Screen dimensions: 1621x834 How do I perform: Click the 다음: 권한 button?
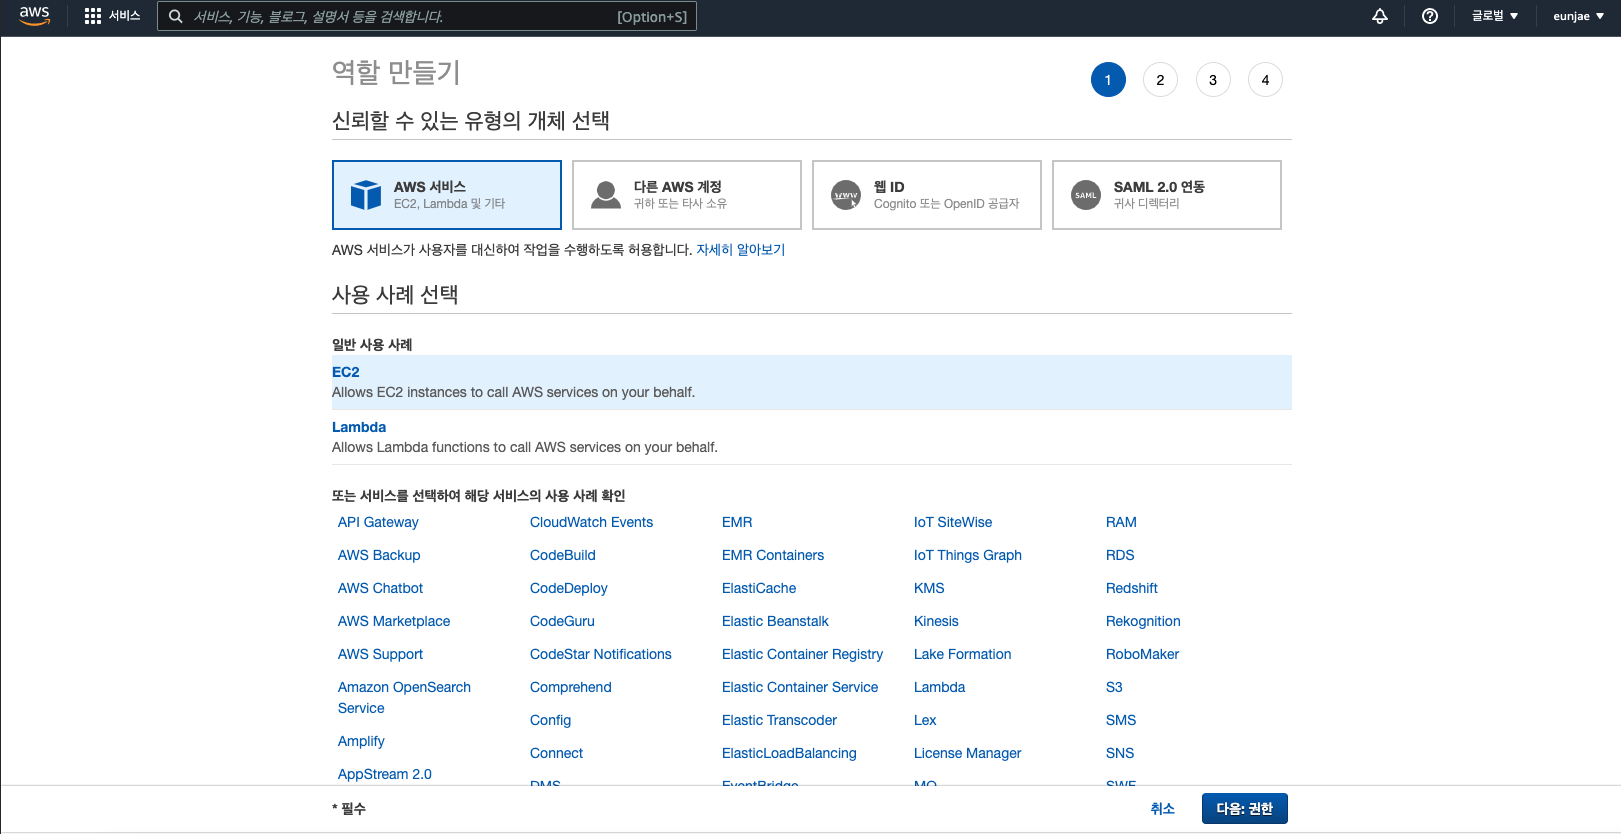coord(1245,808)
